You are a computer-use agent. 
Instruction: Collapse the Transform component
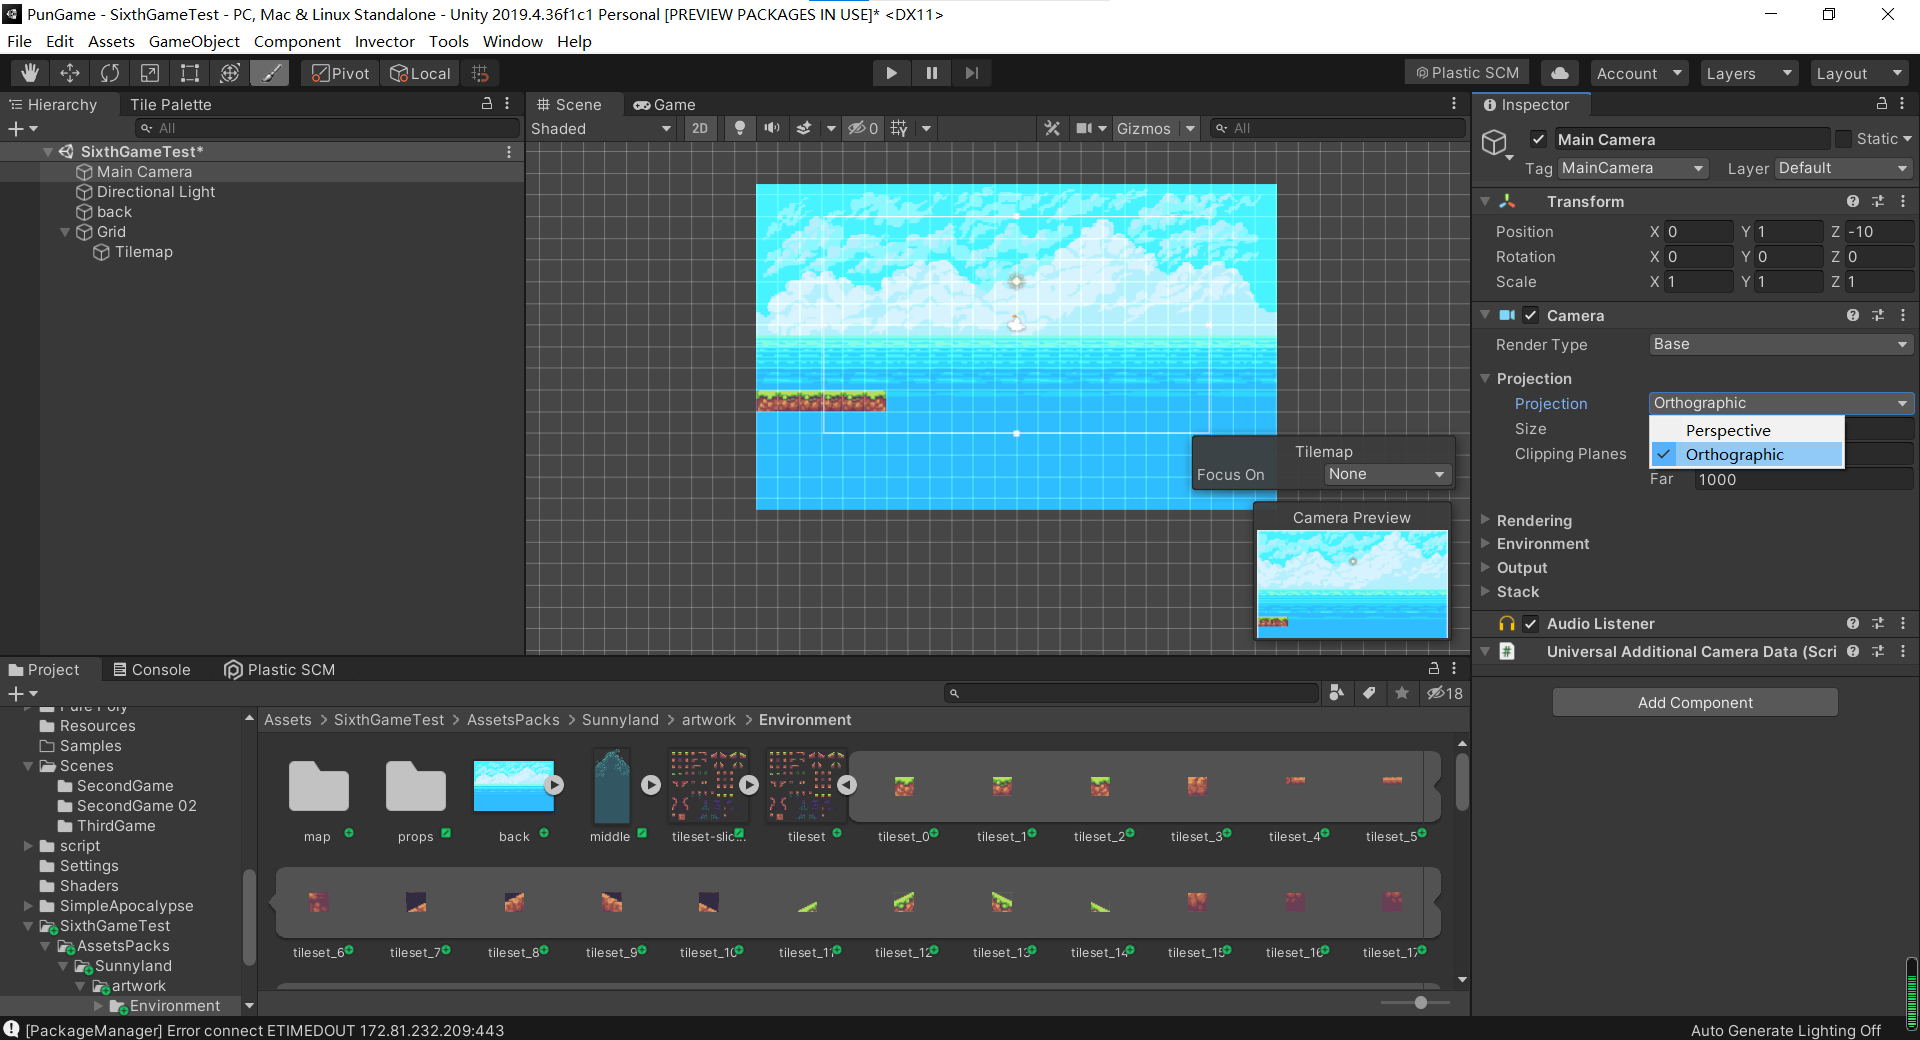(1485, 201)
